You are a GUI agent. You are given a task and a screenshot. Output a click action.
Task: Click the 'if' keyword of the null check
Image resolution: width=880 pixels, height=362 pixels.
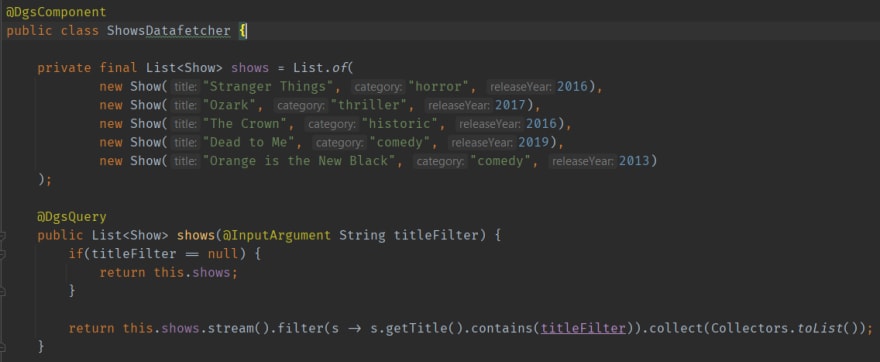point(76,254)
